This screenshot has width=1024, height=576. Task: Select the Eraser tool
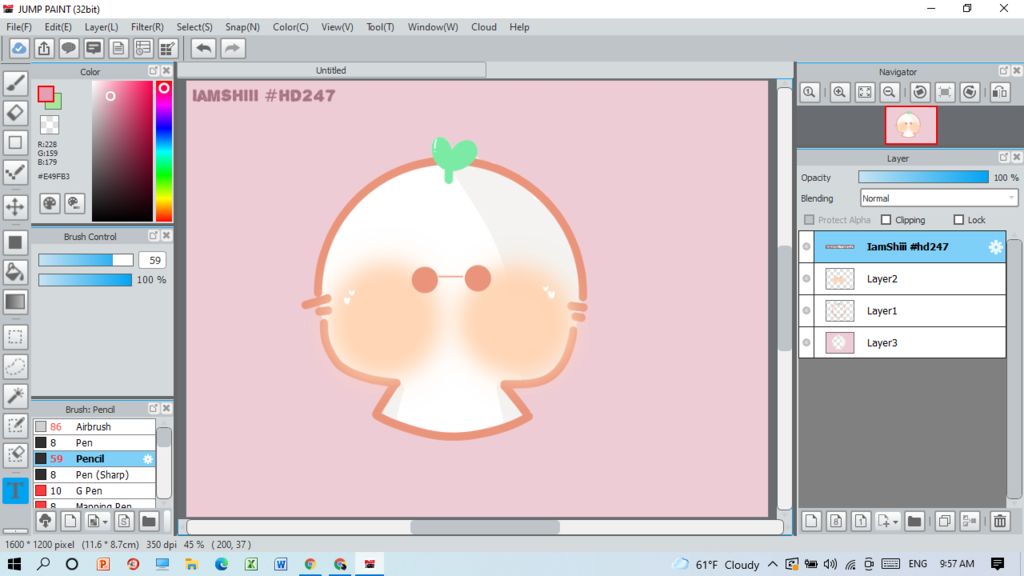15,112
